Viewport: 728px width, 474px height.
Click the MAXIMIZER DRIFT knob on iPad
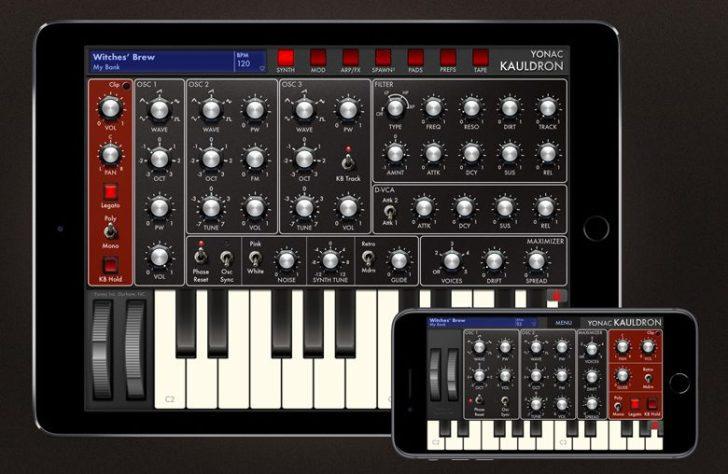[x=494, y=261]
